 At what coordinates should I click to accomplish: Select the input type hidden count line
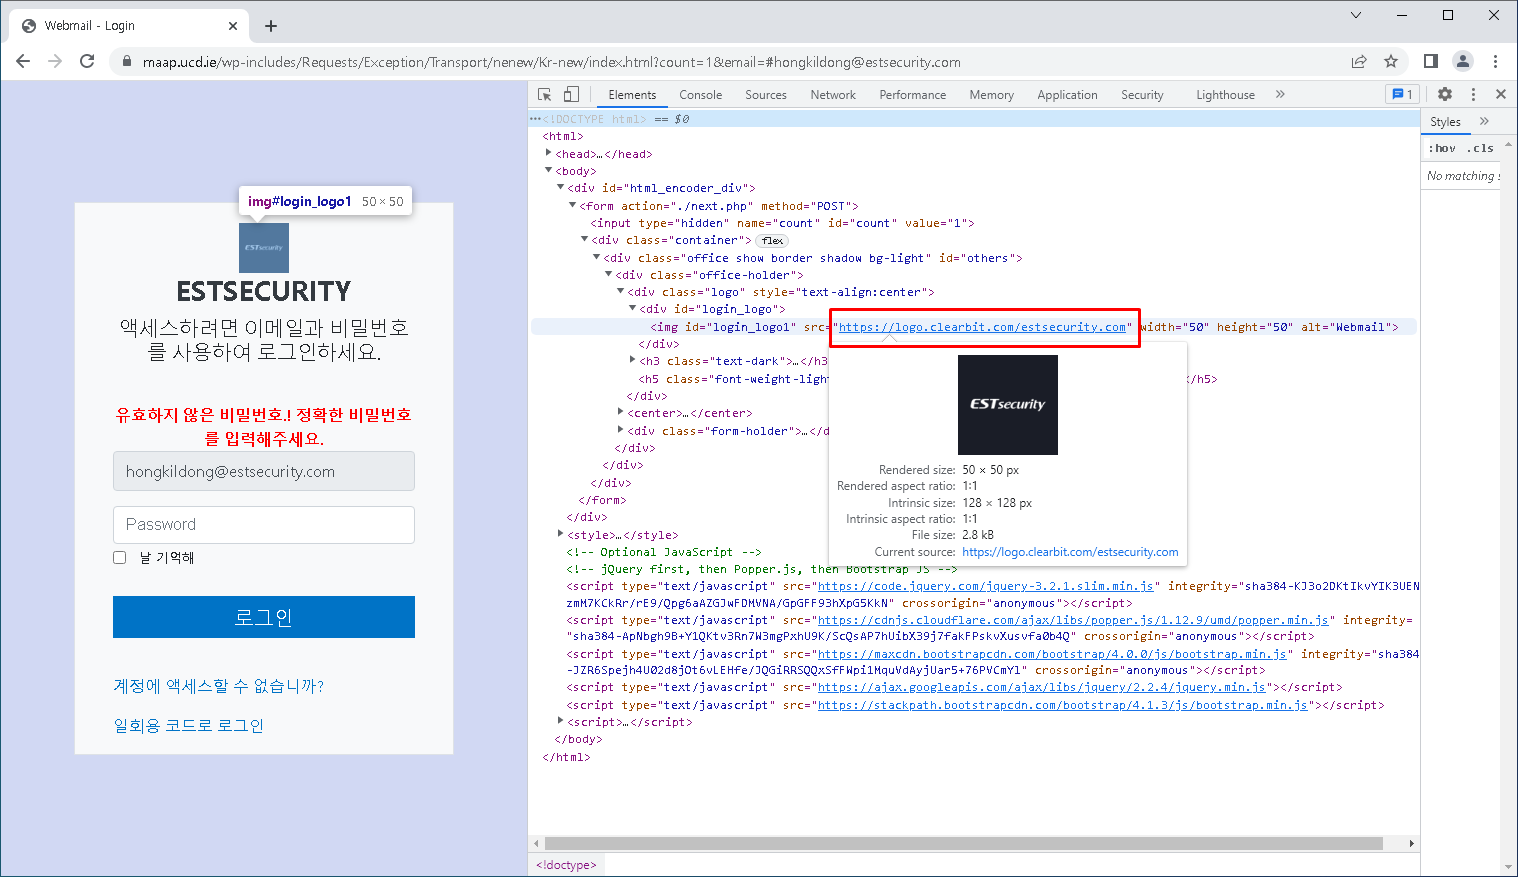pos(781,223)
